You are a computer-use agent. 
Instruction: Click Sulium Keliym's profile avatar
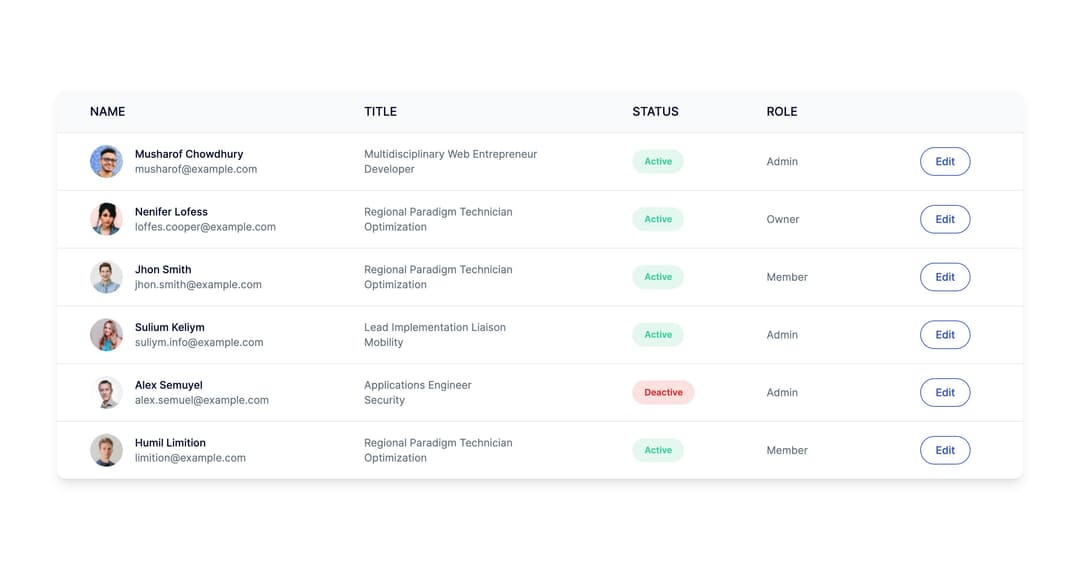click(106, 335)
